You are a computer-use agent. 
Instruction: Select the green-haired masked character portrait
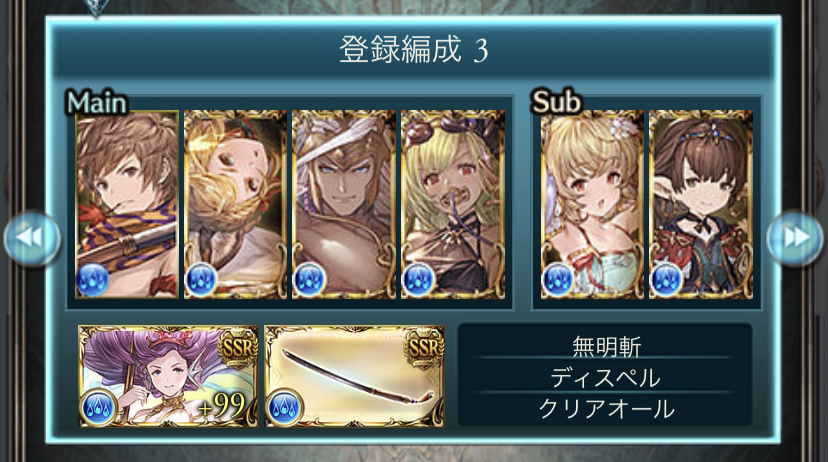453,204
